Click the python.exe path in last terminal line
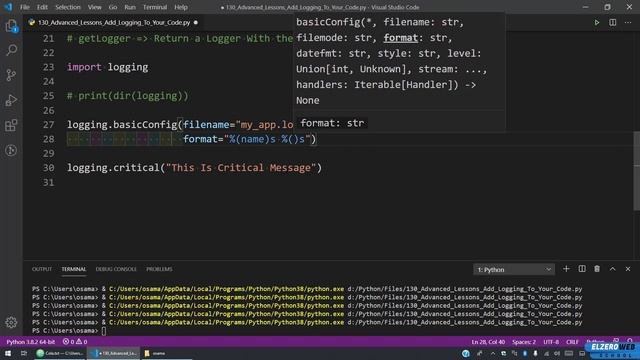The image size is (640, 360). click(x=227, y=322)
